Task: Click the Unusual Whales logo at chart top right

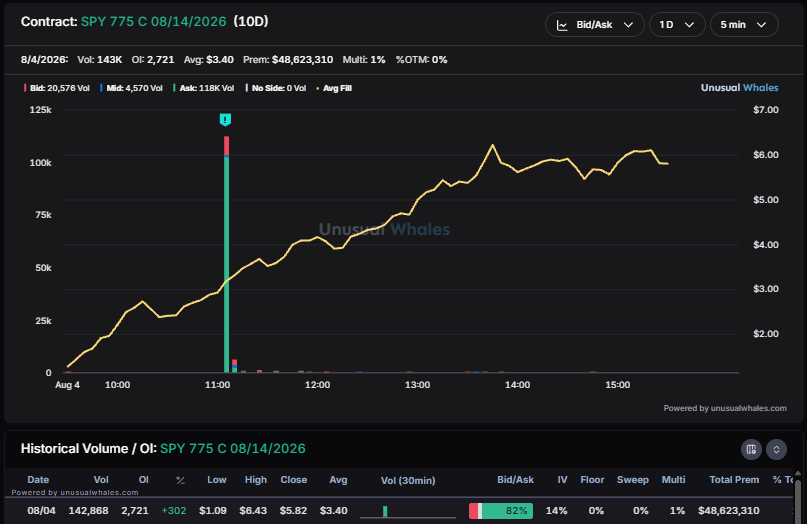Action: coord(740,88)
